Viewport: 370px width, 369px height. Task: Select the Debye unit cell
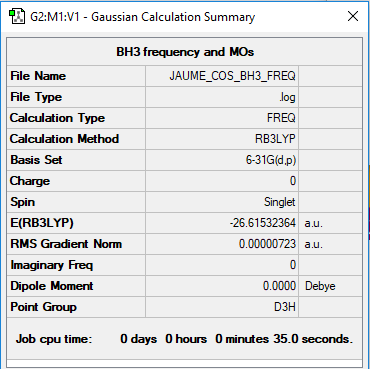point(330,286)
